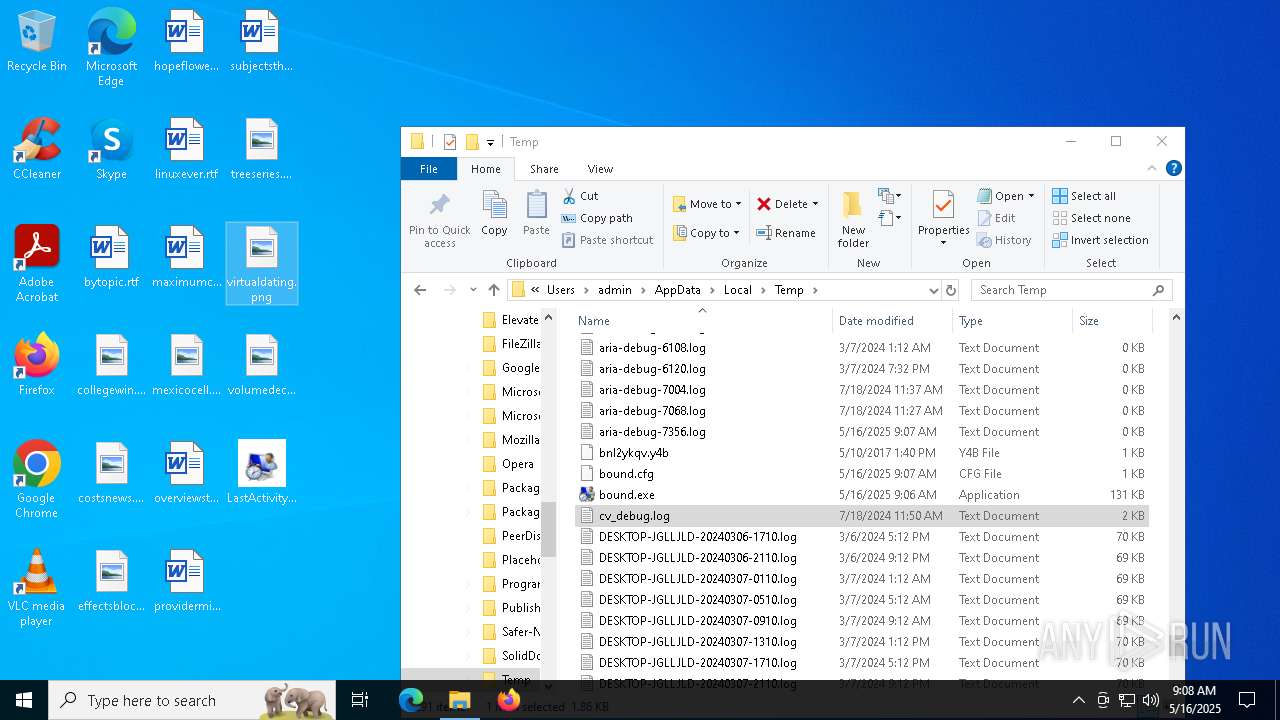The height and width of the screenshot is (720, 1280).
Task: Switch to the Home ribbon tab
Action: point(486,169)
